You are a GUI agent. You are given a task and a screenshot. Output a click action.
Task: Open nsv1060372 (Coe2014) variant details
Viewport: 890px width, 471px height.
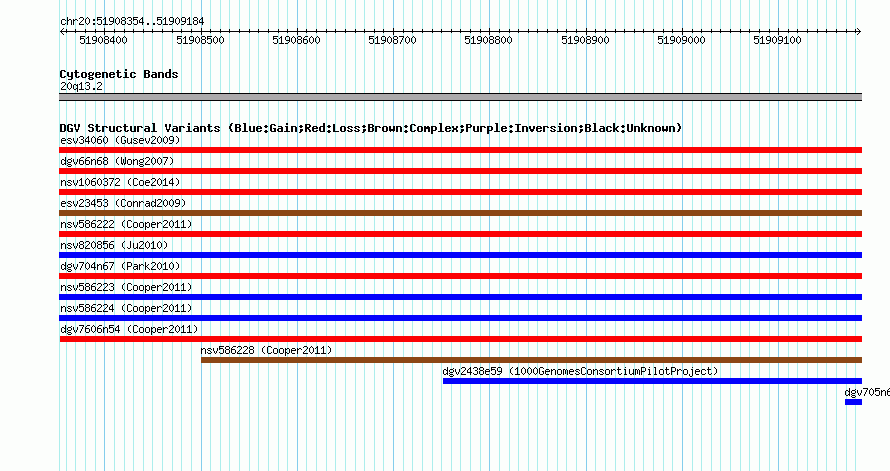tap(120, 182)
